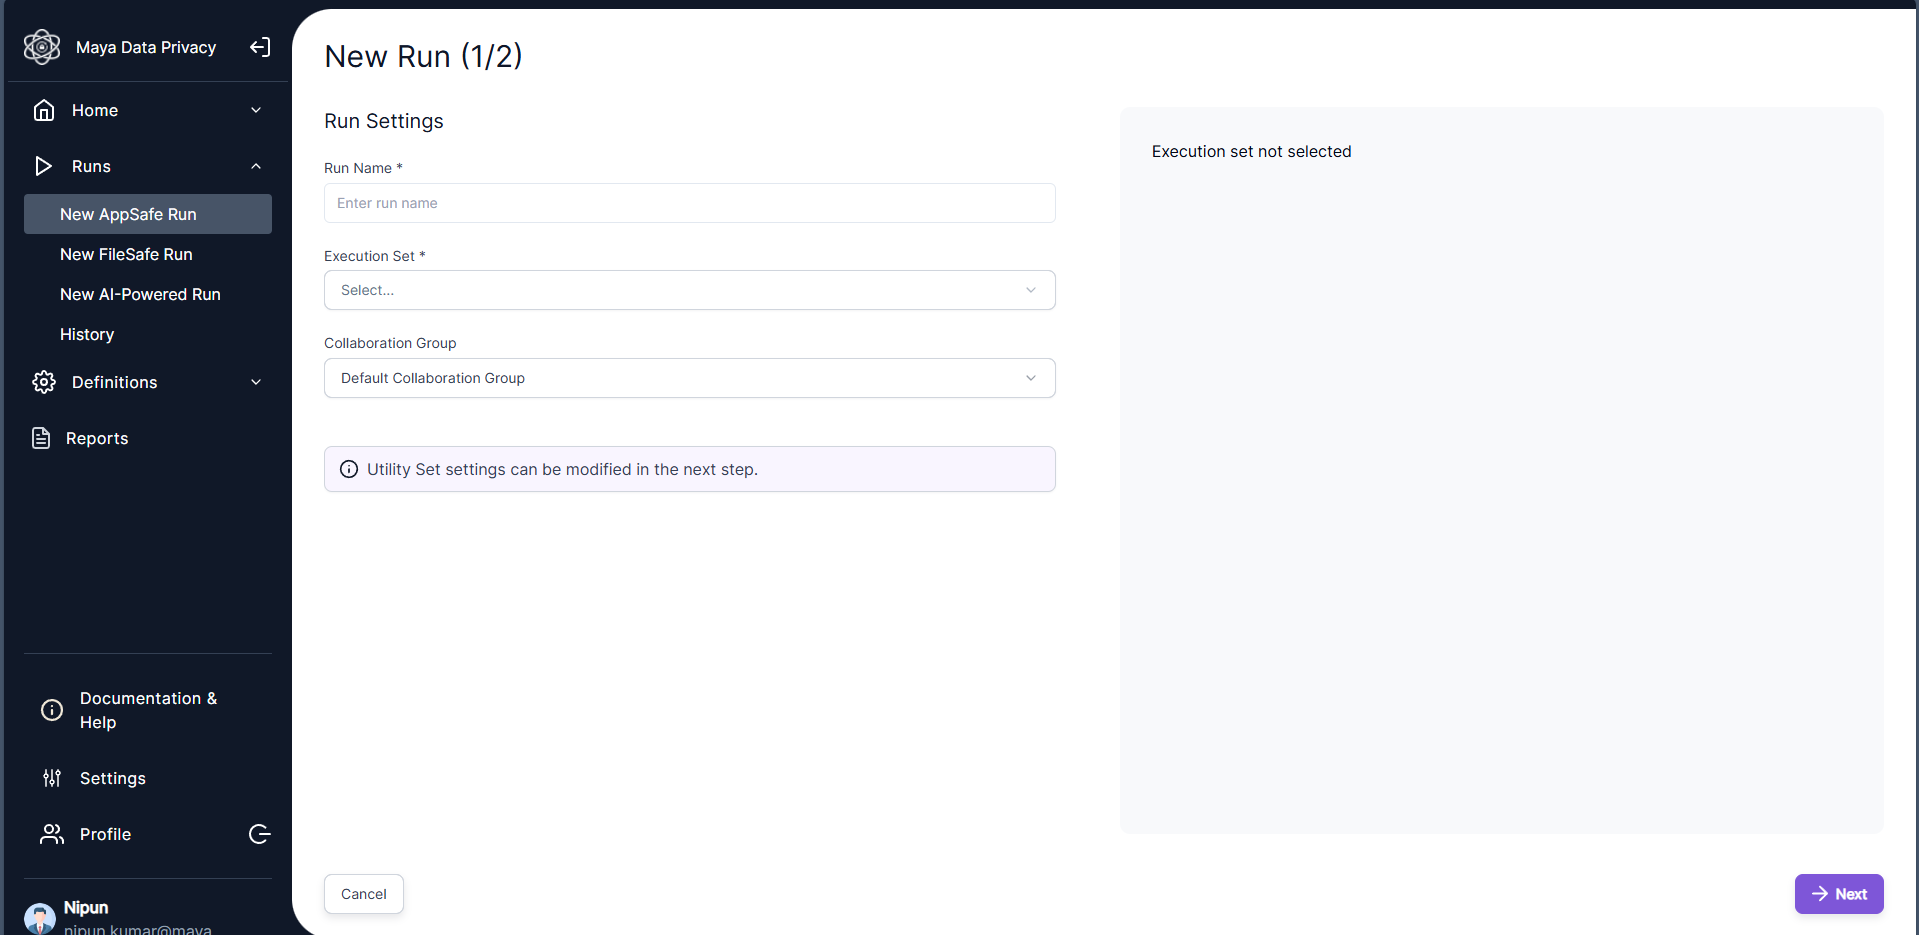Open the Execution Set dropdown
Viewport: 1919px width, 935px height.
[689, 290]
